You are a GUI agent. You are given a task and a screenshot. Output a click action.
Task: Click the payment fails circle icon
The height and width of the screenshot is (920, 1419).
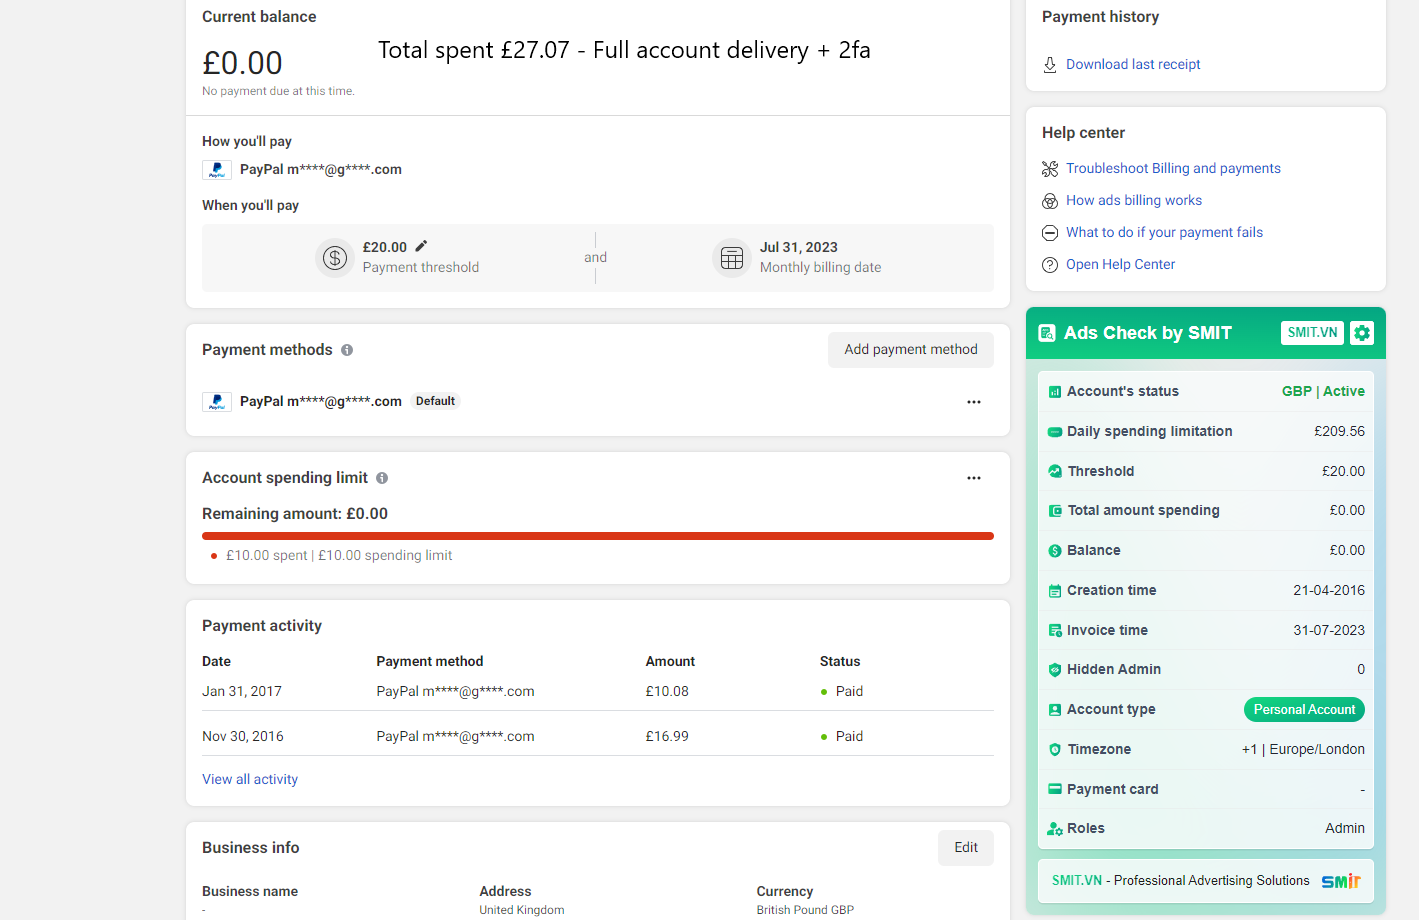(x=1050, y=233)
